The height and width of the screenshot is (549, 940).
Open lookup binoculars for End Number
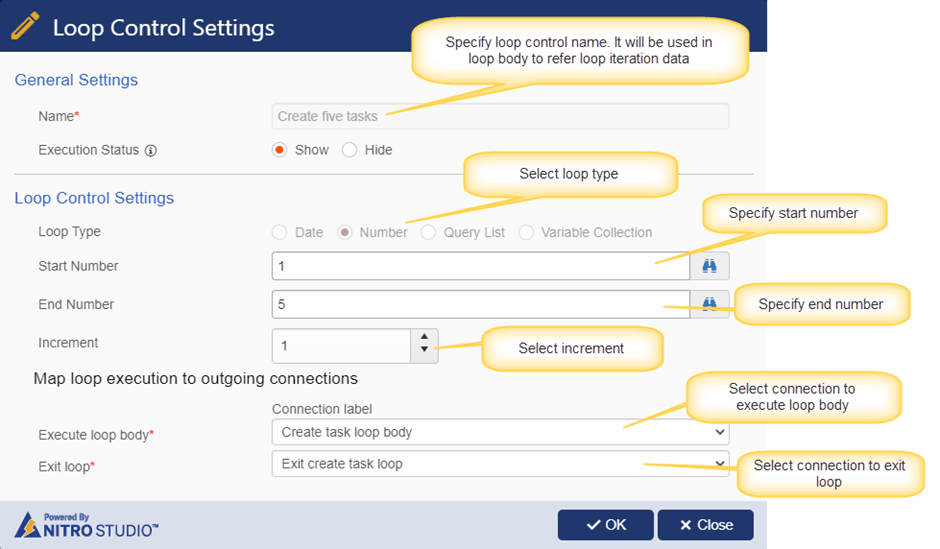coord(709,304)
